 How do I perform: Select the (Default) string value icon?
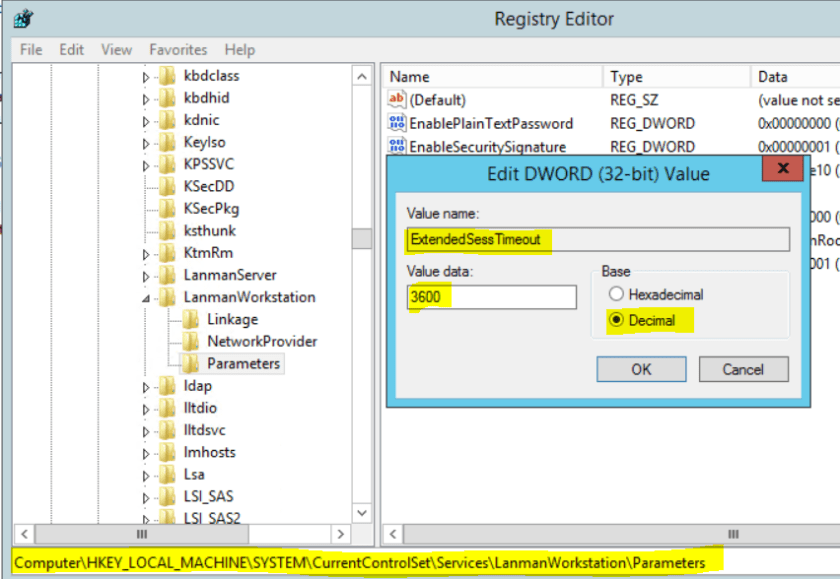[397, 100]
